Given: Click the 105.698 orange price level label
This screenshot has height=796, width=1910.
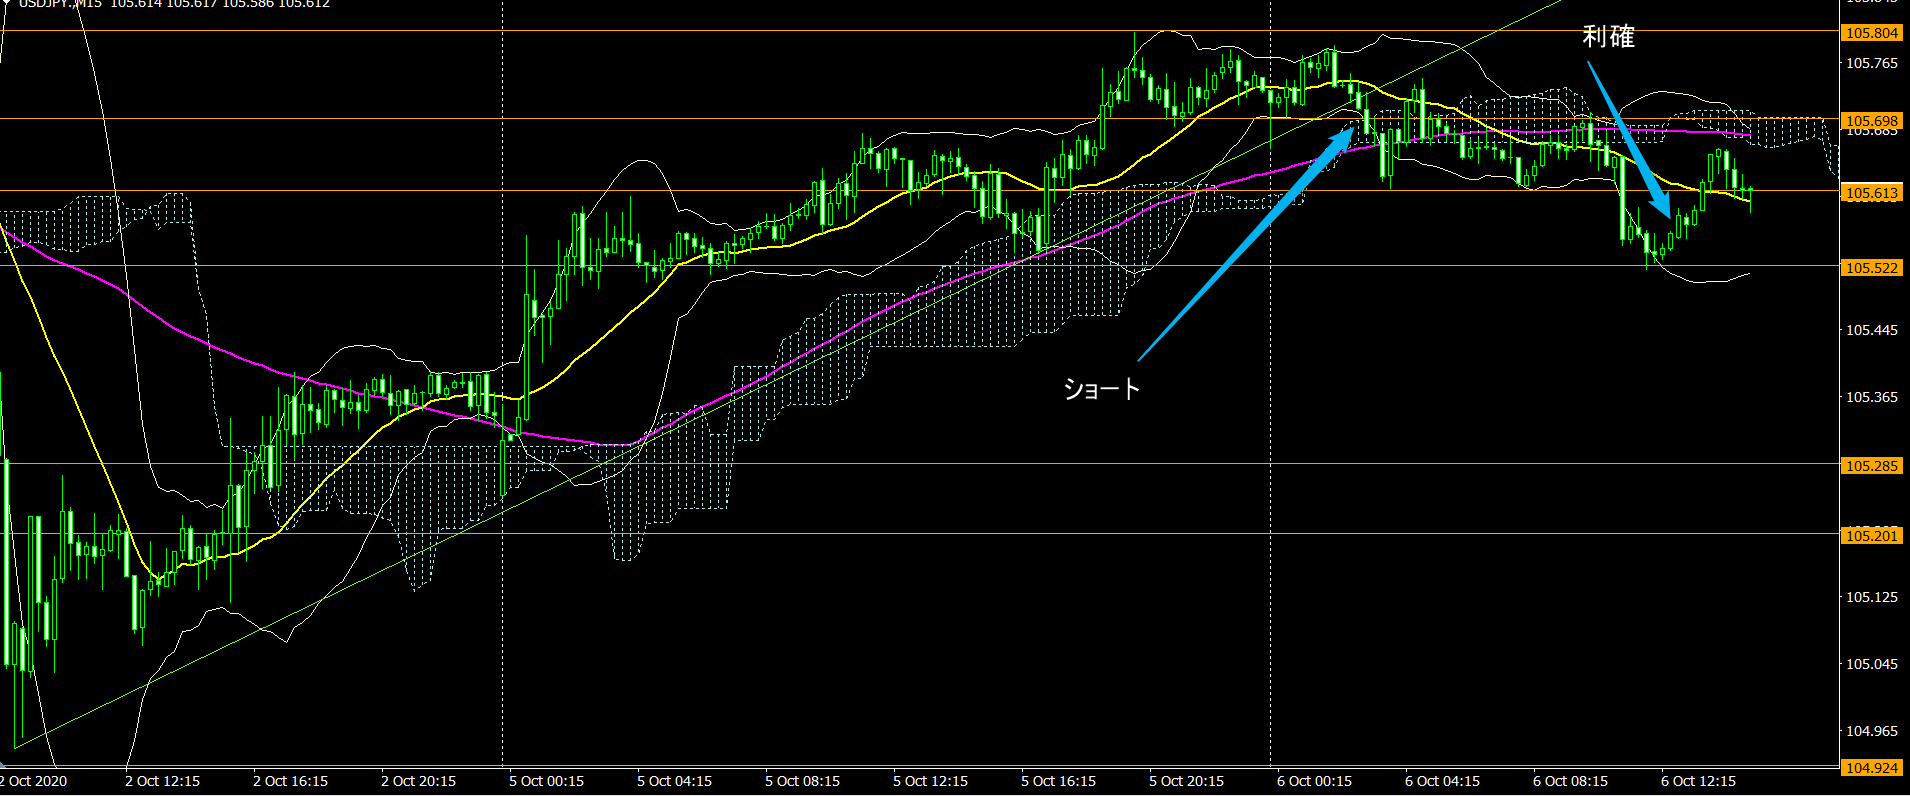Looking at the screenshot, I should click(1871, 121).
